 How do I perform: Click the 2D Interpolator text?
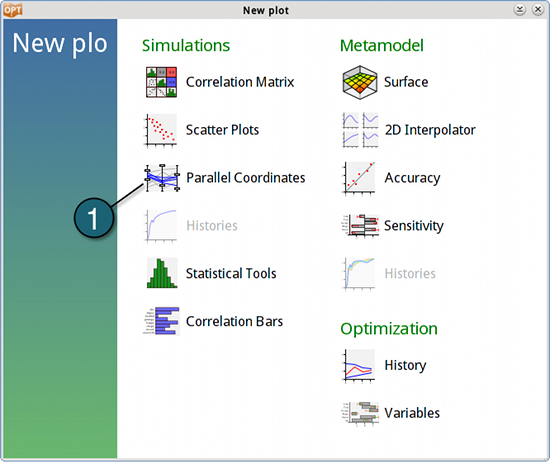click(430, 130)
